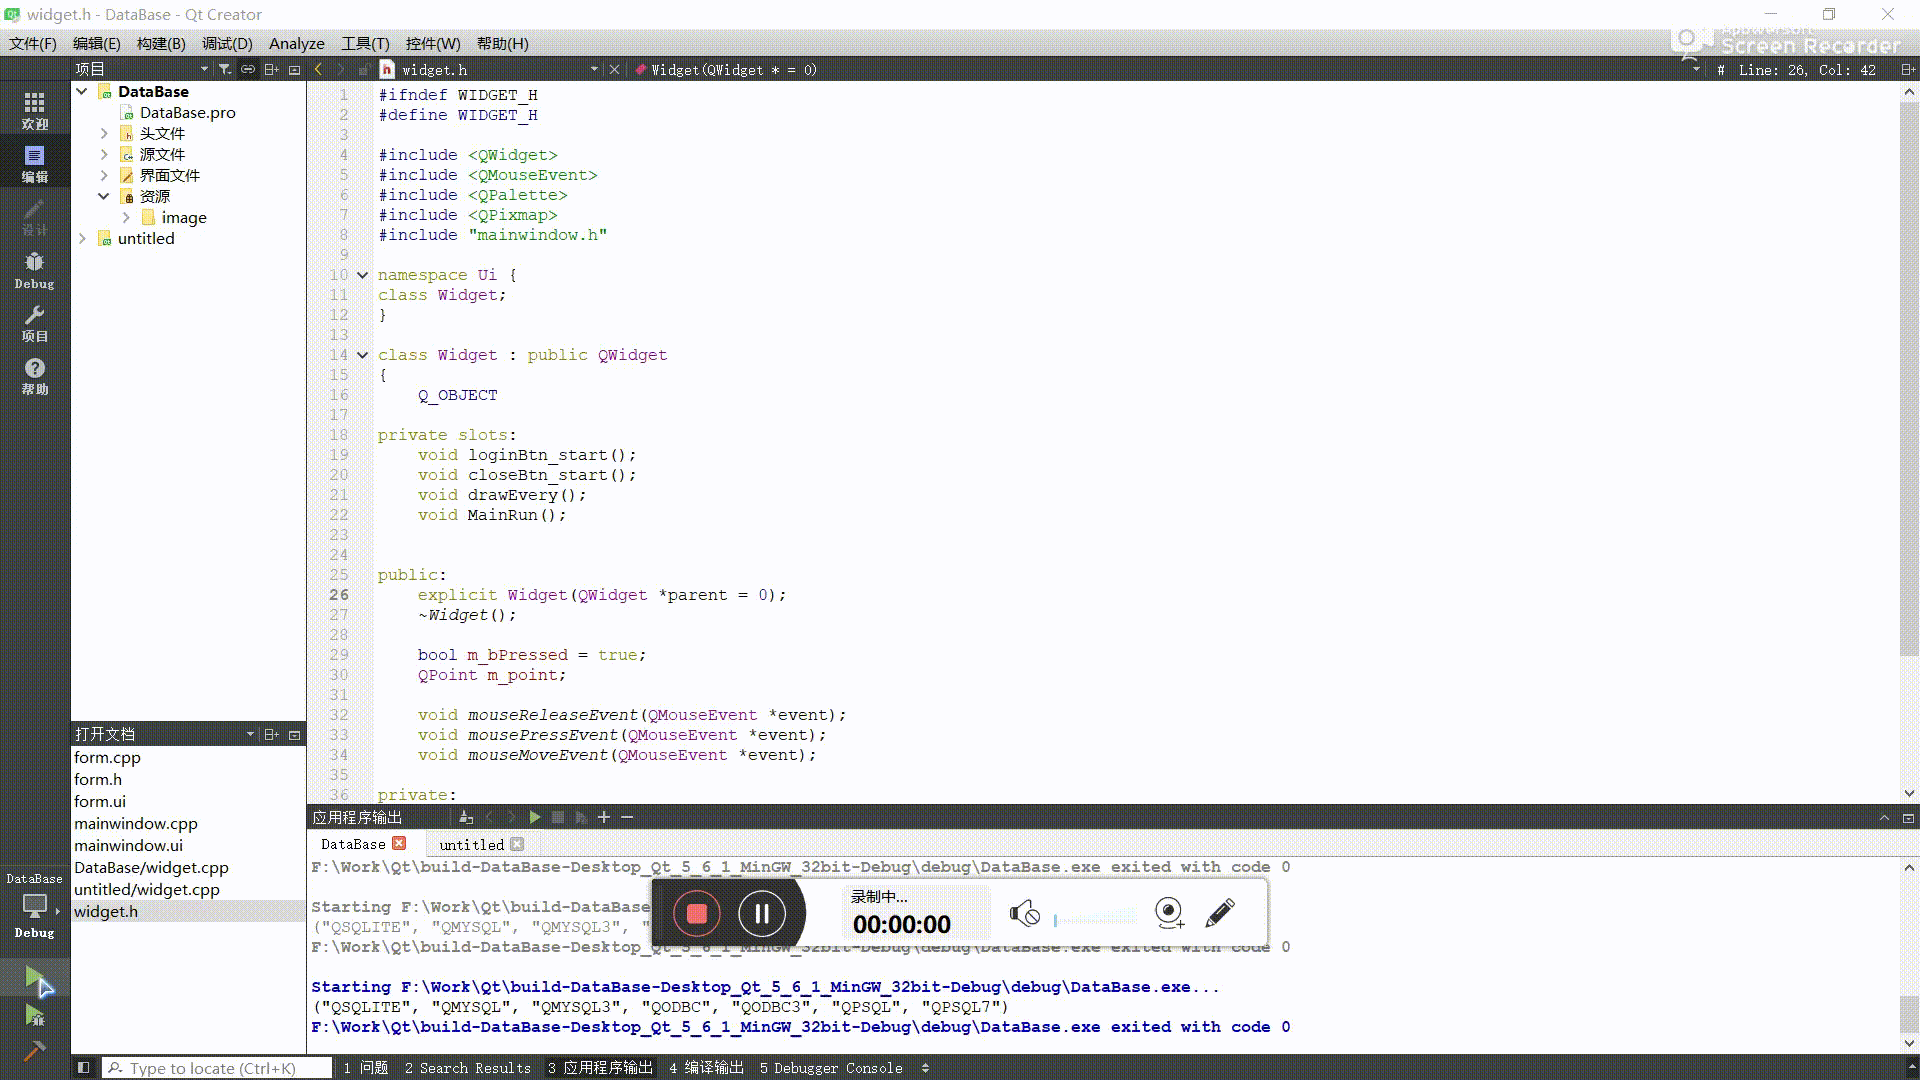Switch to Edit (编辑) mode
Image resolution: width=1920 pixels, height=1080 pixels.
tap(34, 163)
